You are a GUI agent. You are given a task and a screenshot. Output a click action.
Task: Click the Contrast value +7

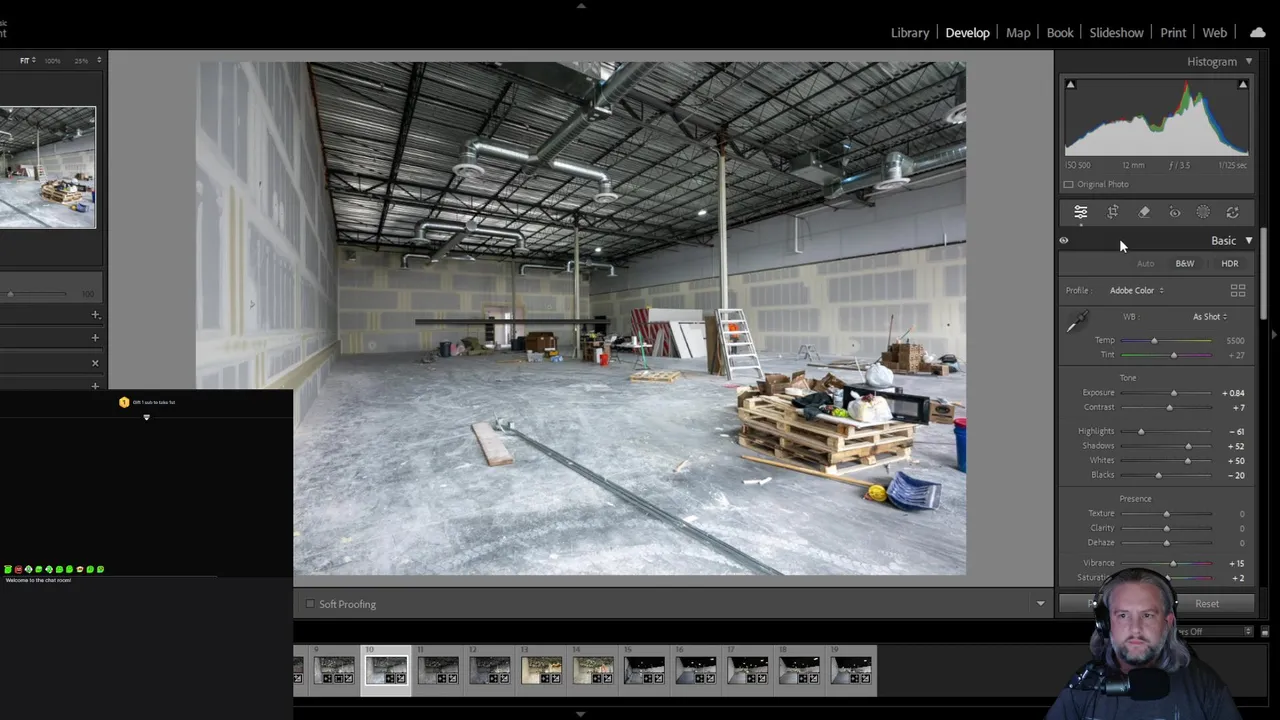(1238, 408)
